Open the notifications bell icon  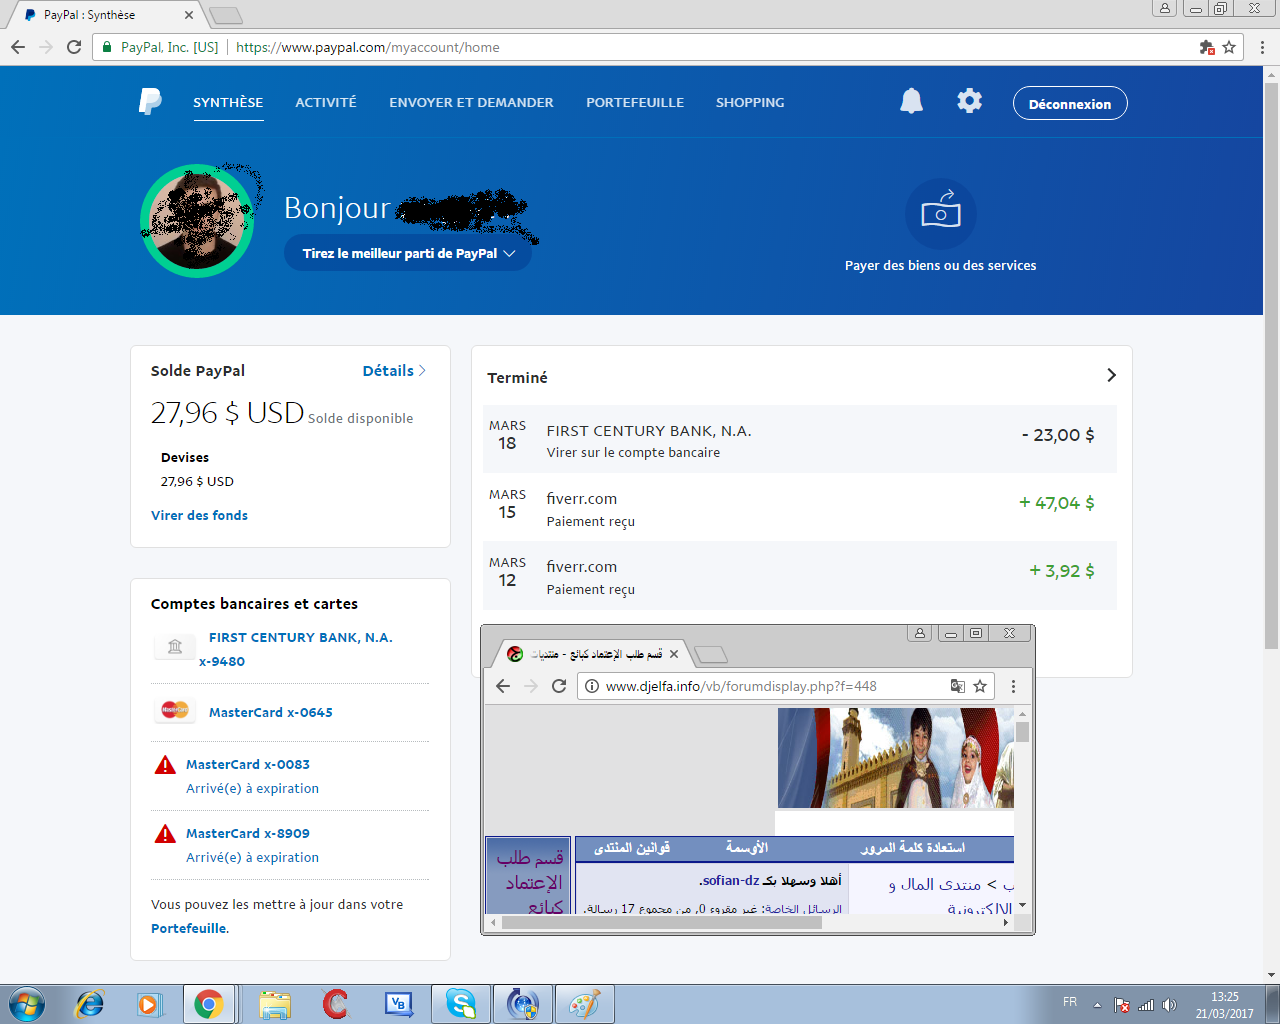tap(911, 101)
